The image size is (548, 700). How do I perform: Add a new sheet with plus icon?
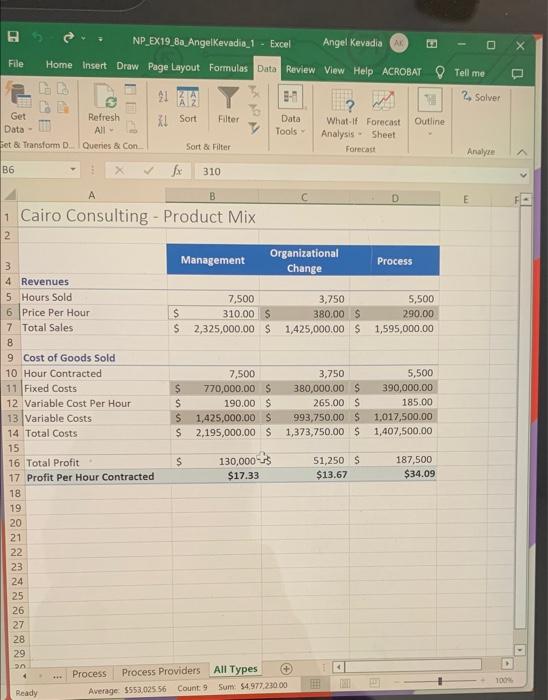286,669
